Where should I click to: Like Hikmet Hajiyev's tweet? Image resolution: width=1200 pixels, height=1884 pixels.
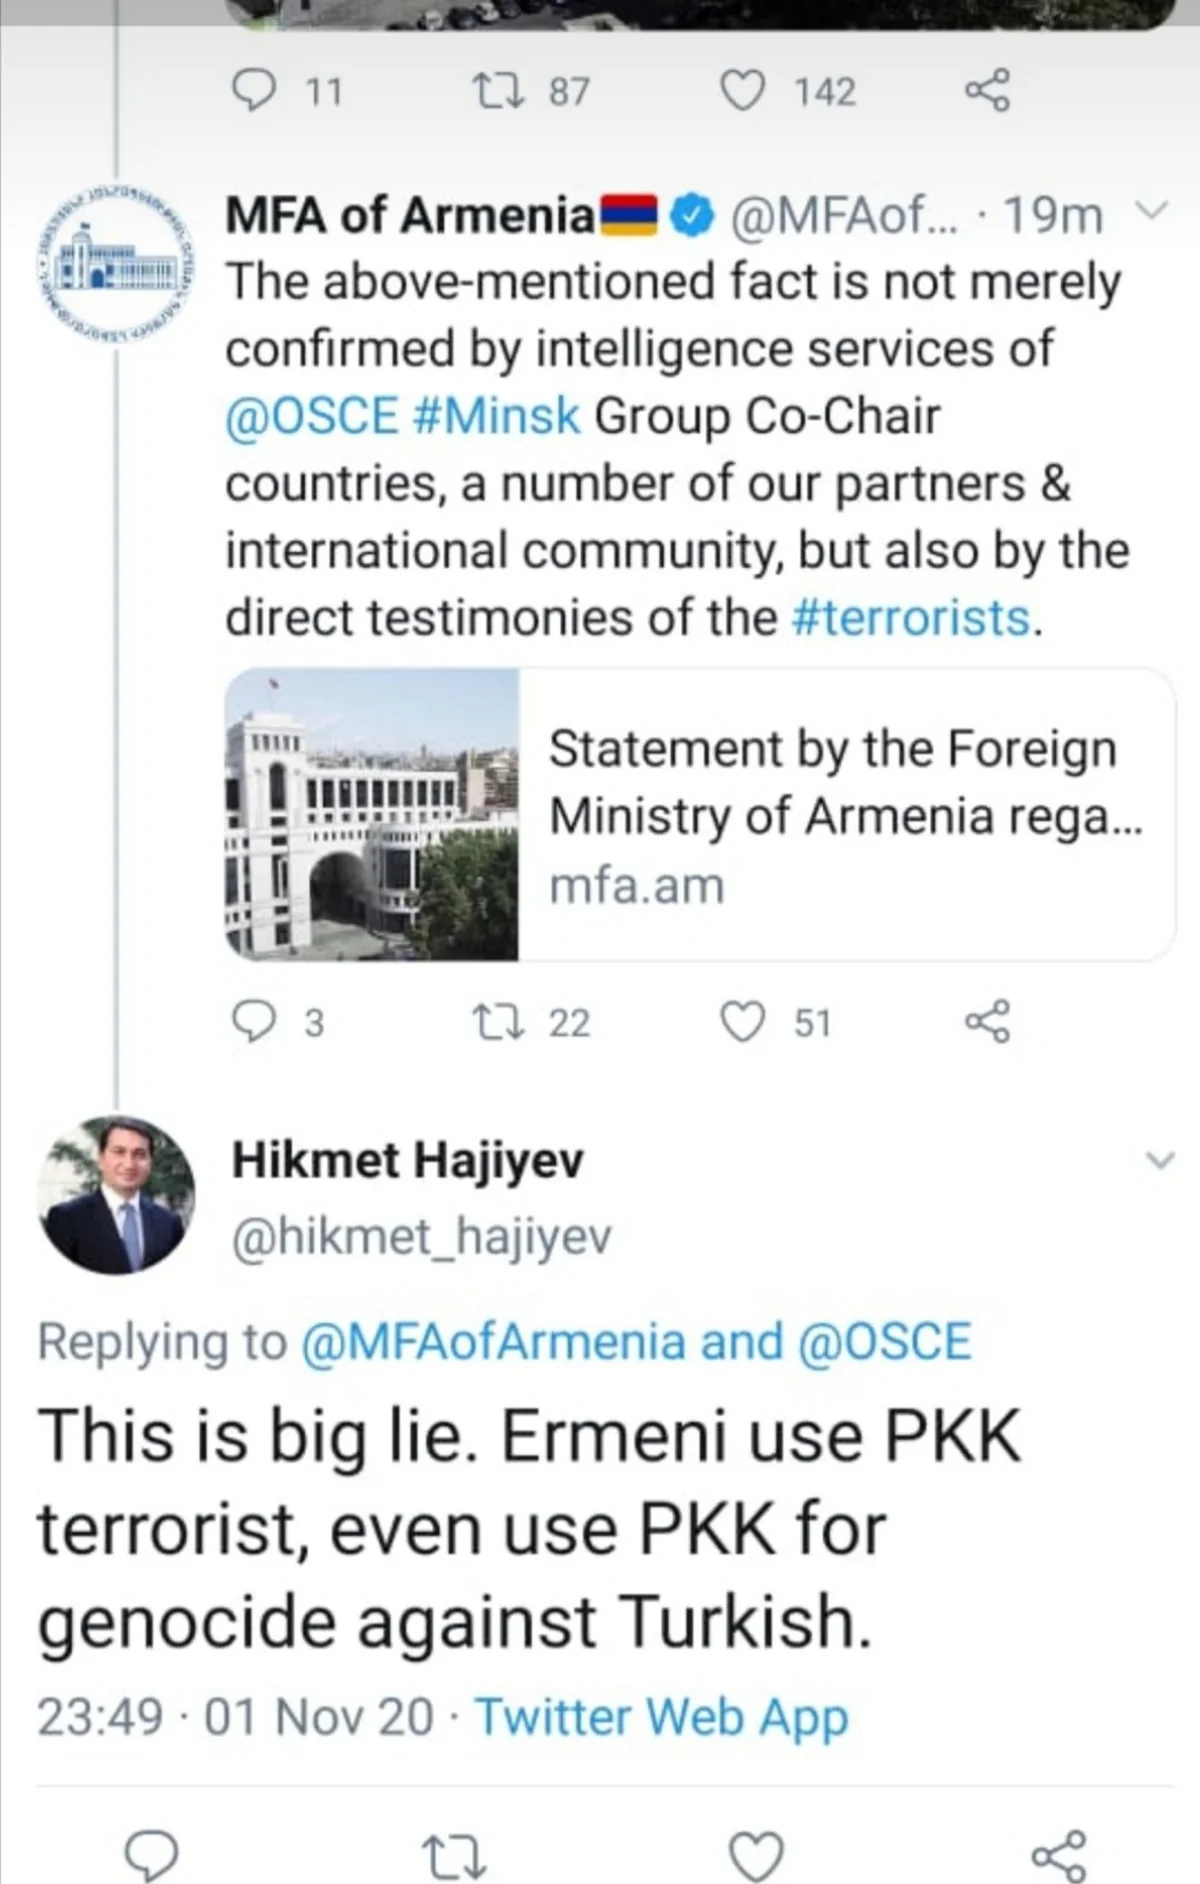(755, 1856)
